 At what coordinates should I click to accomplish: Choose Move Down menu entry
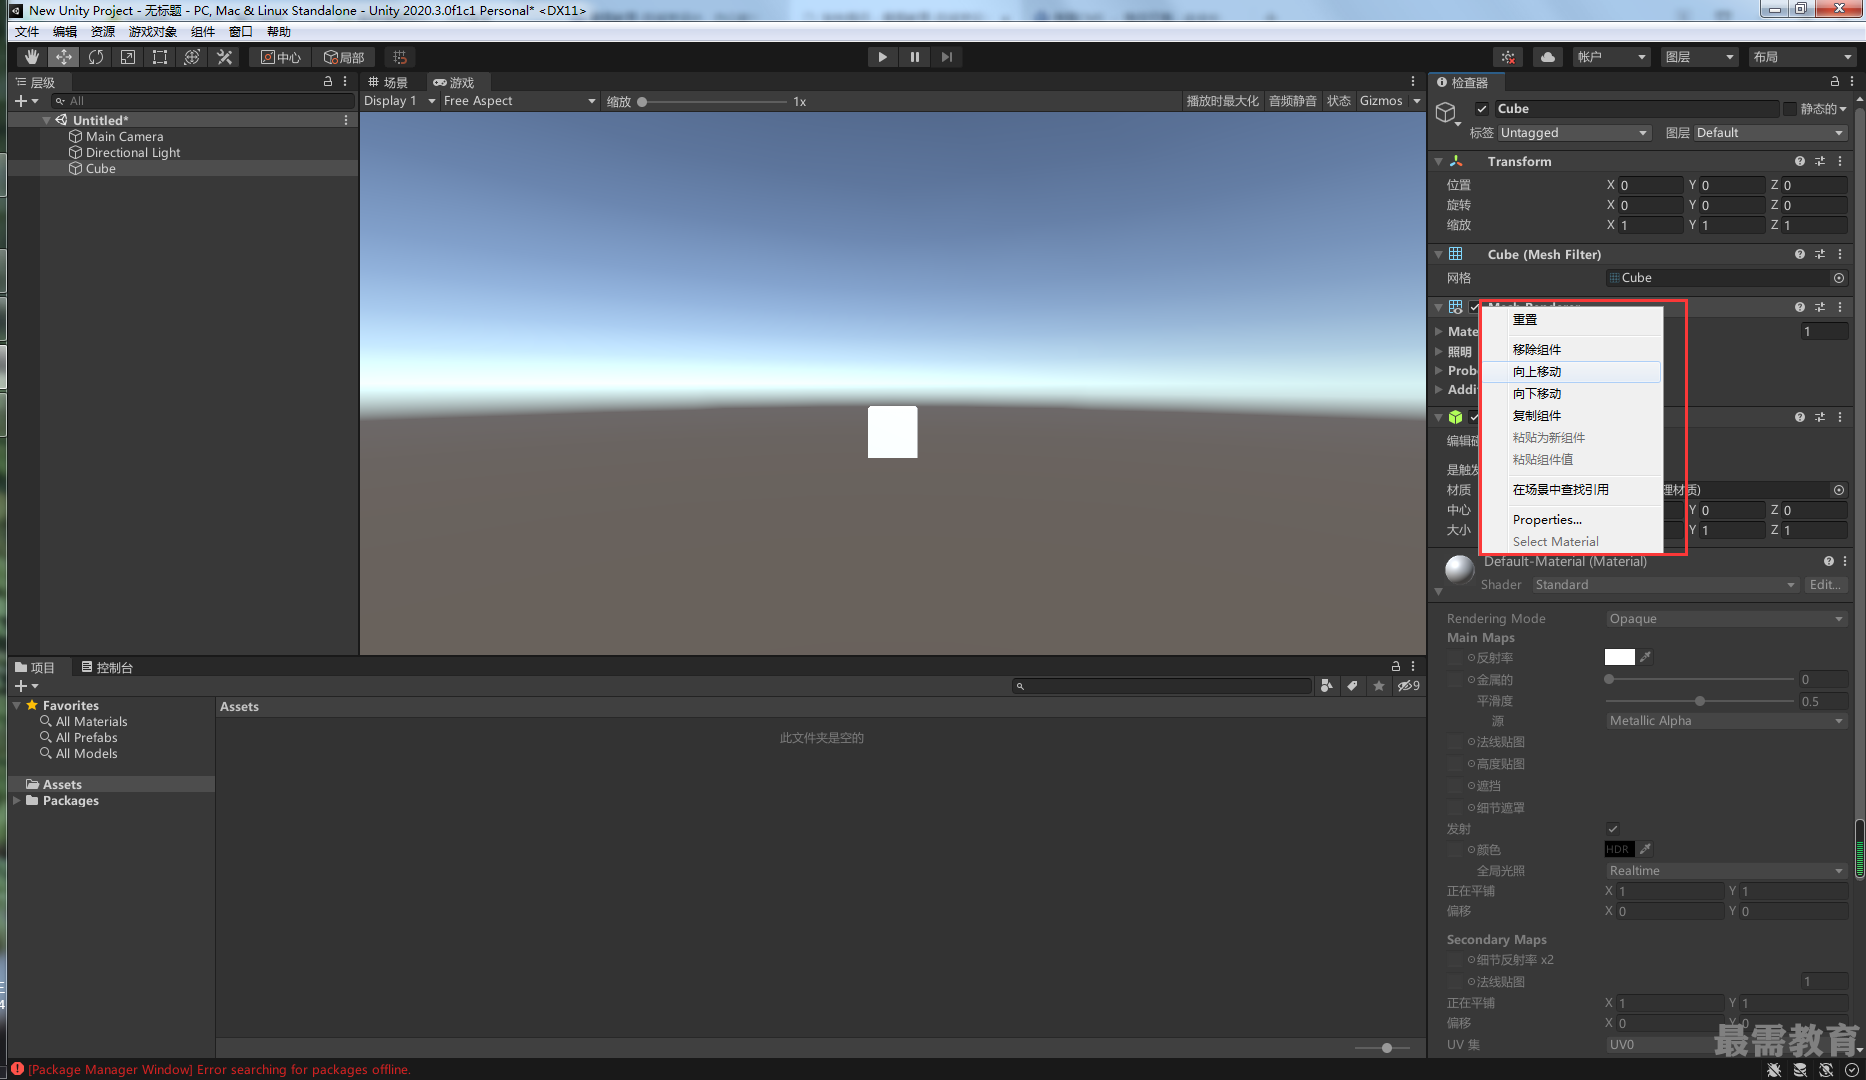1571,394
